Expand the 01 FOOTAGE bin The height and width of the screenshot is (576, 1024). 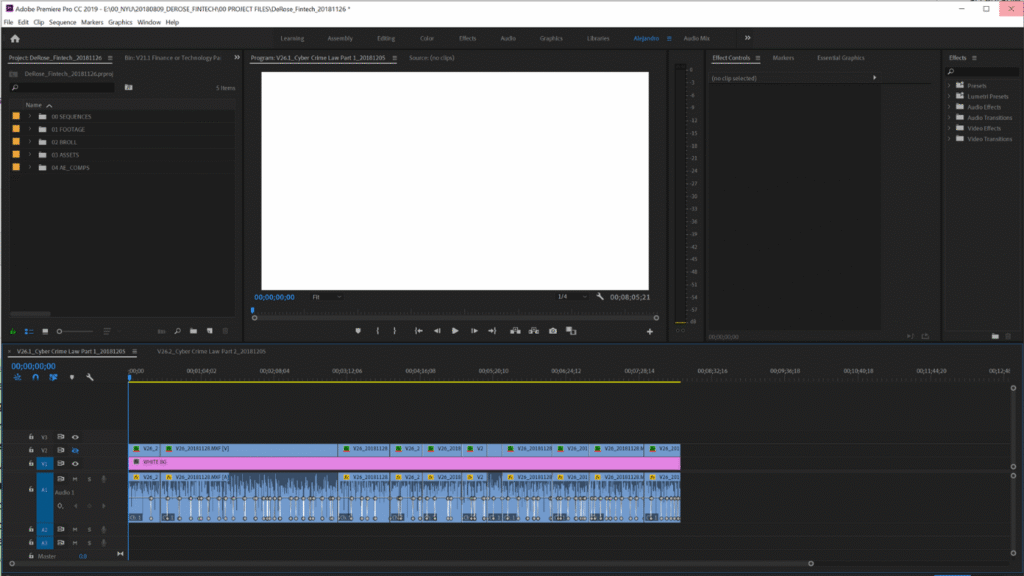[29, 129]
